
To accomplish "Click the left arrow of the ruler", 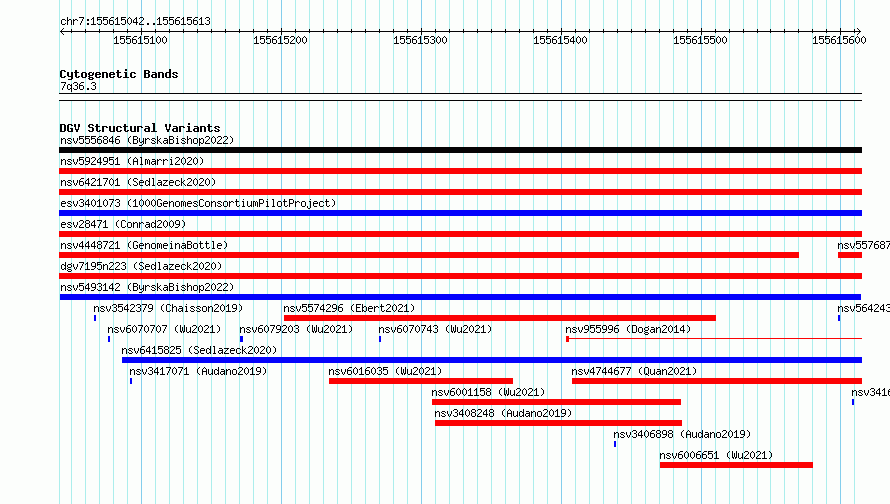I will [x=62, y=32].
